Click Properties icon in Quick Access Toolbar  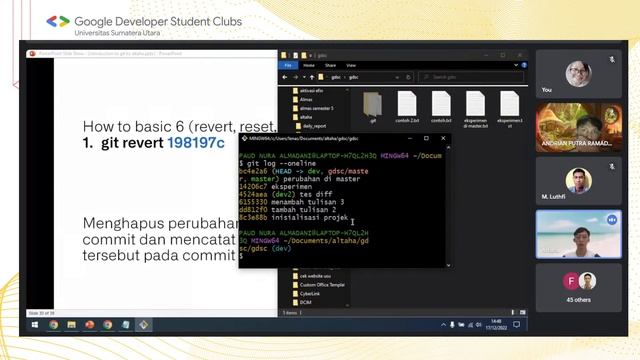pos(295,56)
